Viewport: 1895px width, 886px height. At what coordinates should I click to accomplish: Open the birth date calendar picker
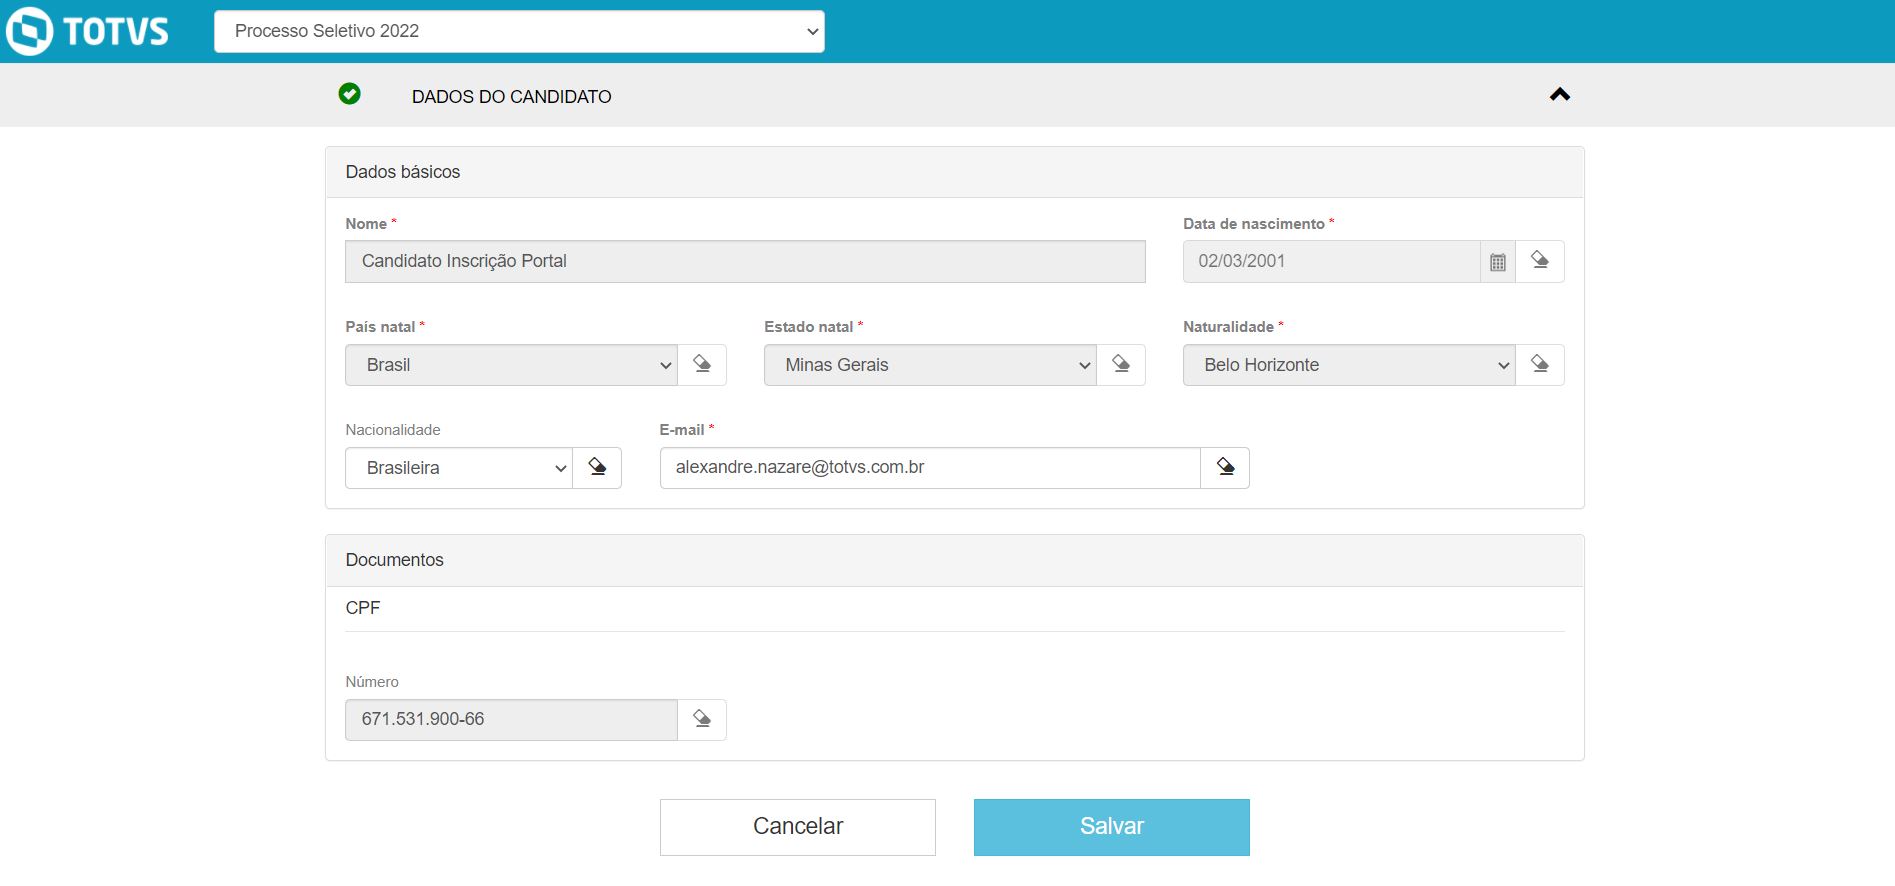pyautogui.click(x=1498, y=262)
